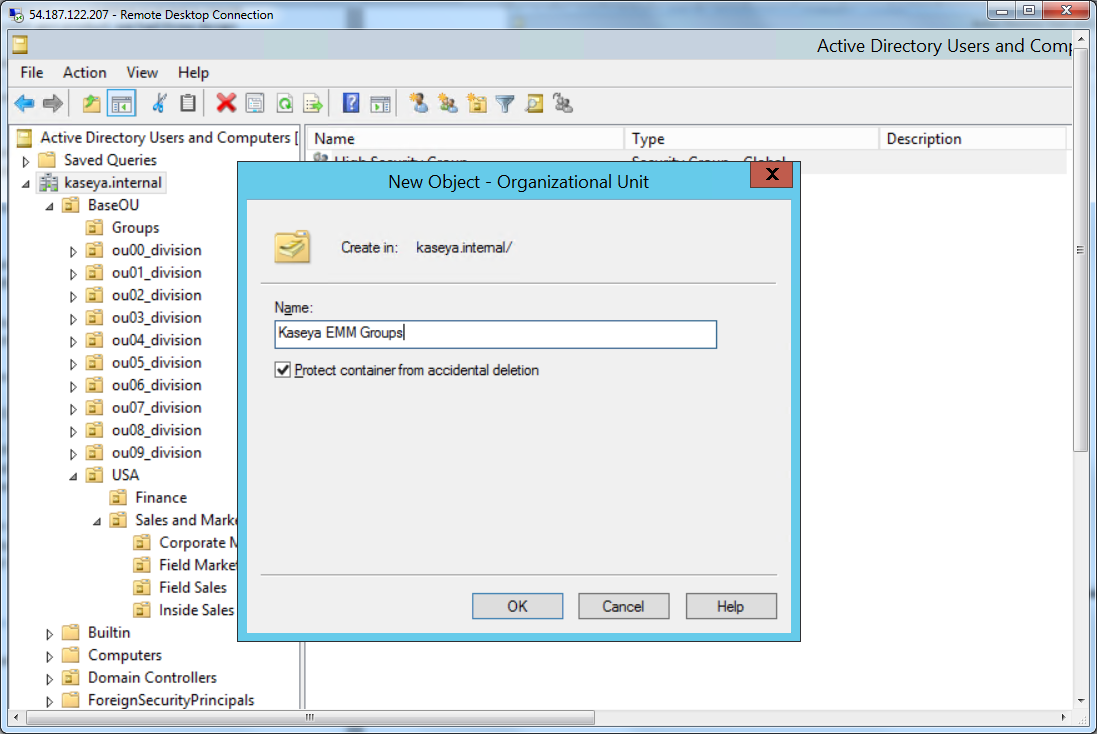Click Cancel in the New Object dialog
This screenshot has height=734, width=1097.
click(623, 606)
